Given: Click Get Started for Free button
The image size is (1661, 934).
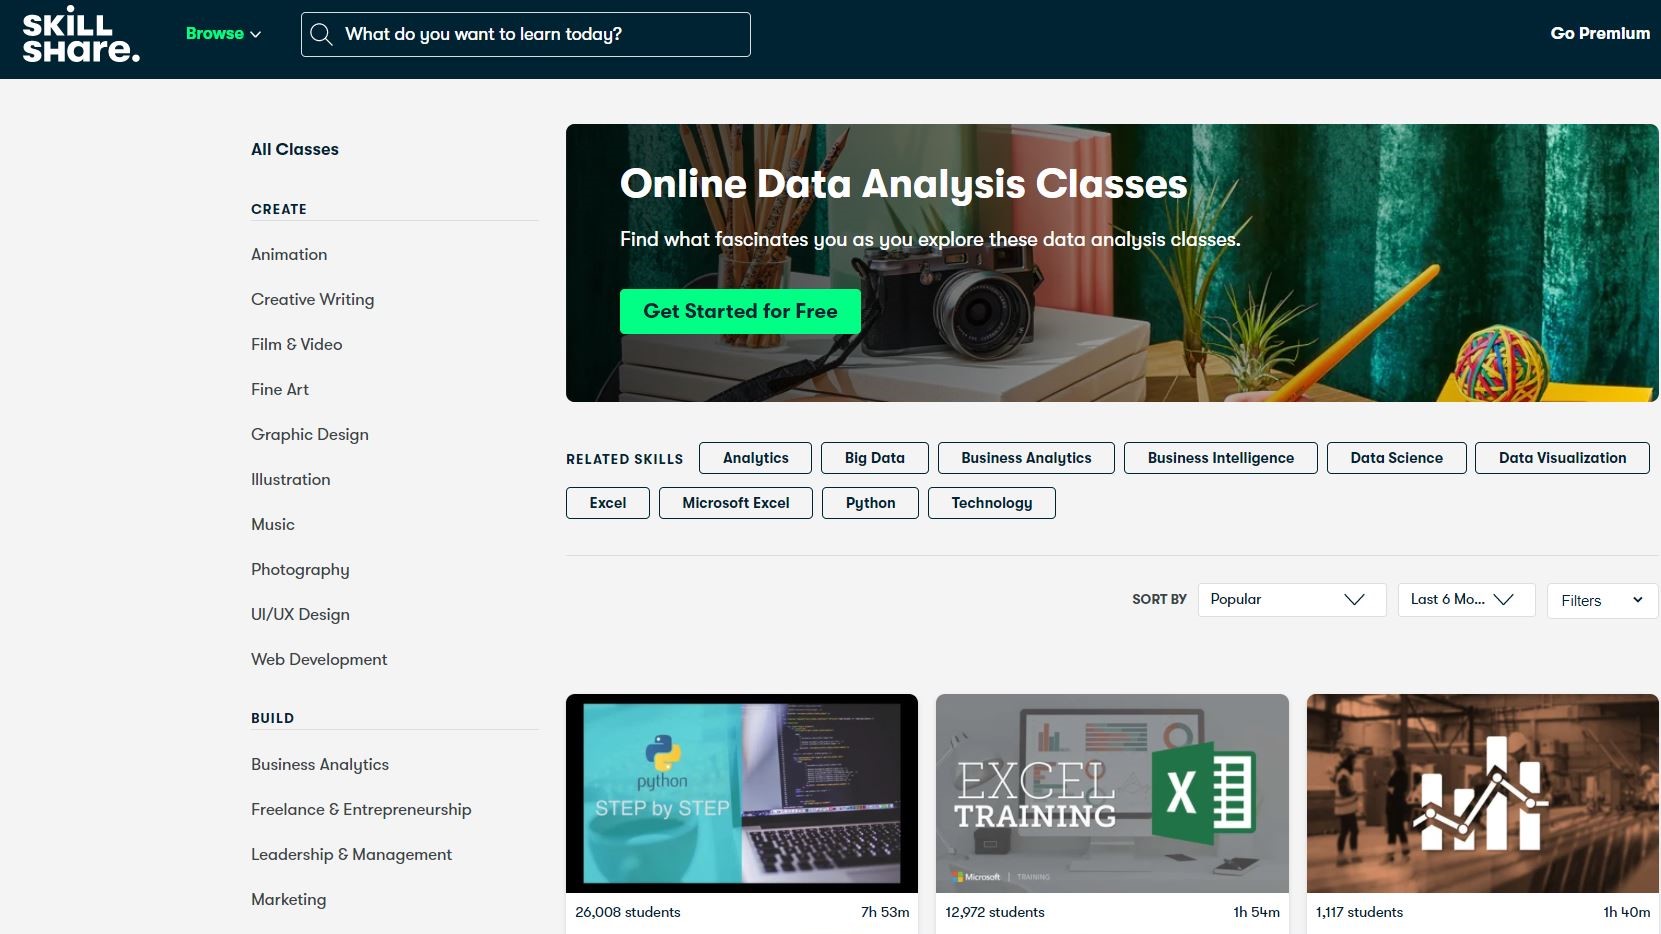Looking at the screenshot, I should (740, 311).
